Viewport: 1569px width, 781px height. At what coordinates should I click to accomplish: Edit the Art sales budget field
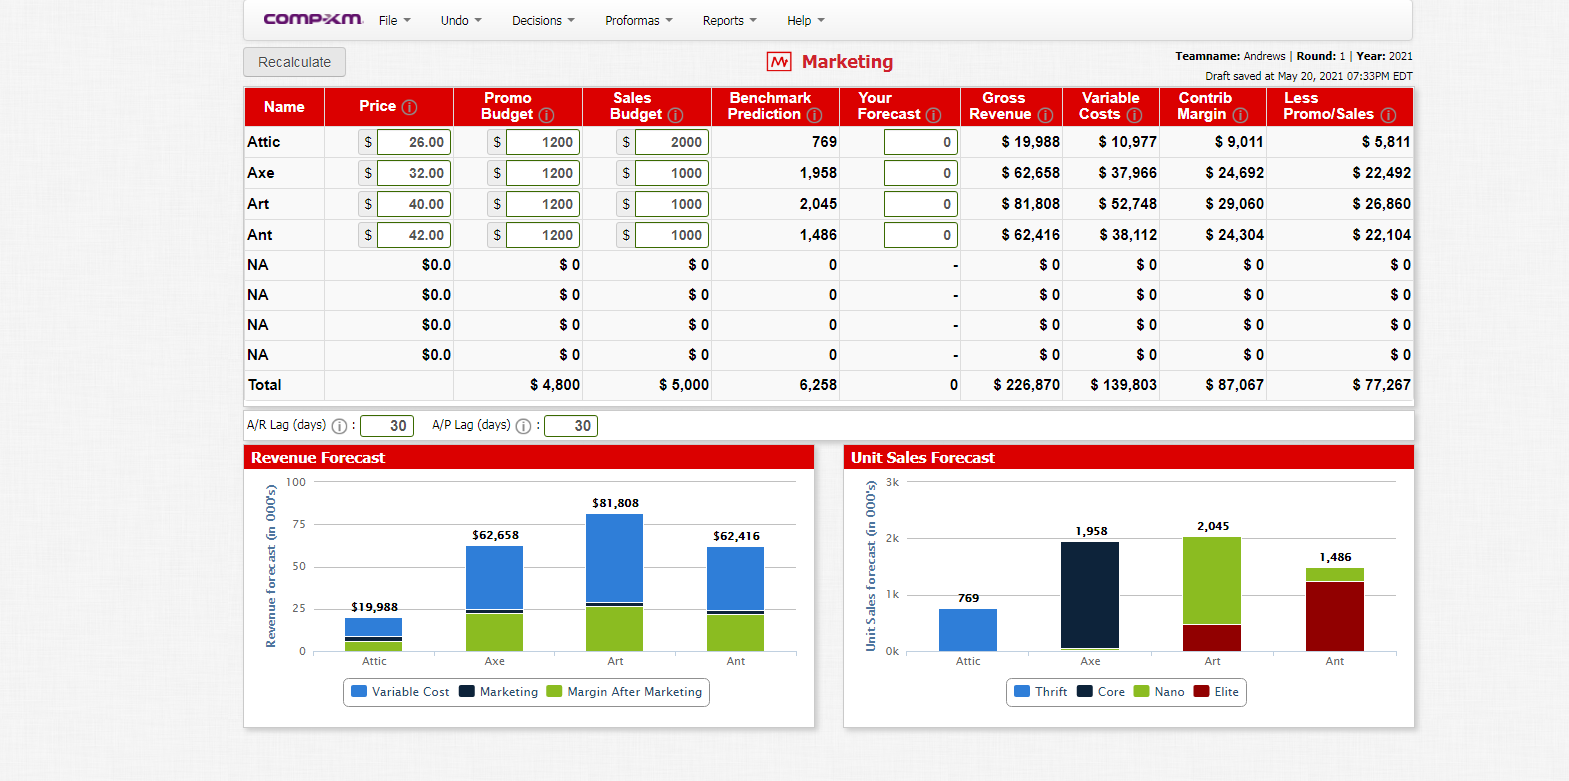pyautogui.click(x=672, y=204)
